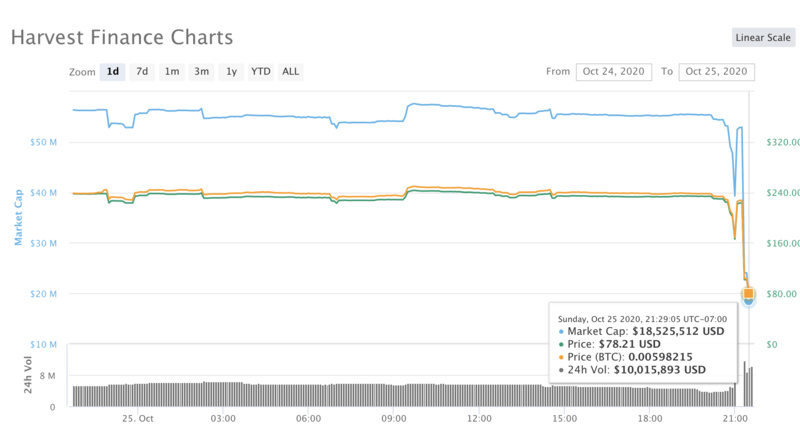
Task: Select the 1y zoom range
Action: [x=232, y=71]
